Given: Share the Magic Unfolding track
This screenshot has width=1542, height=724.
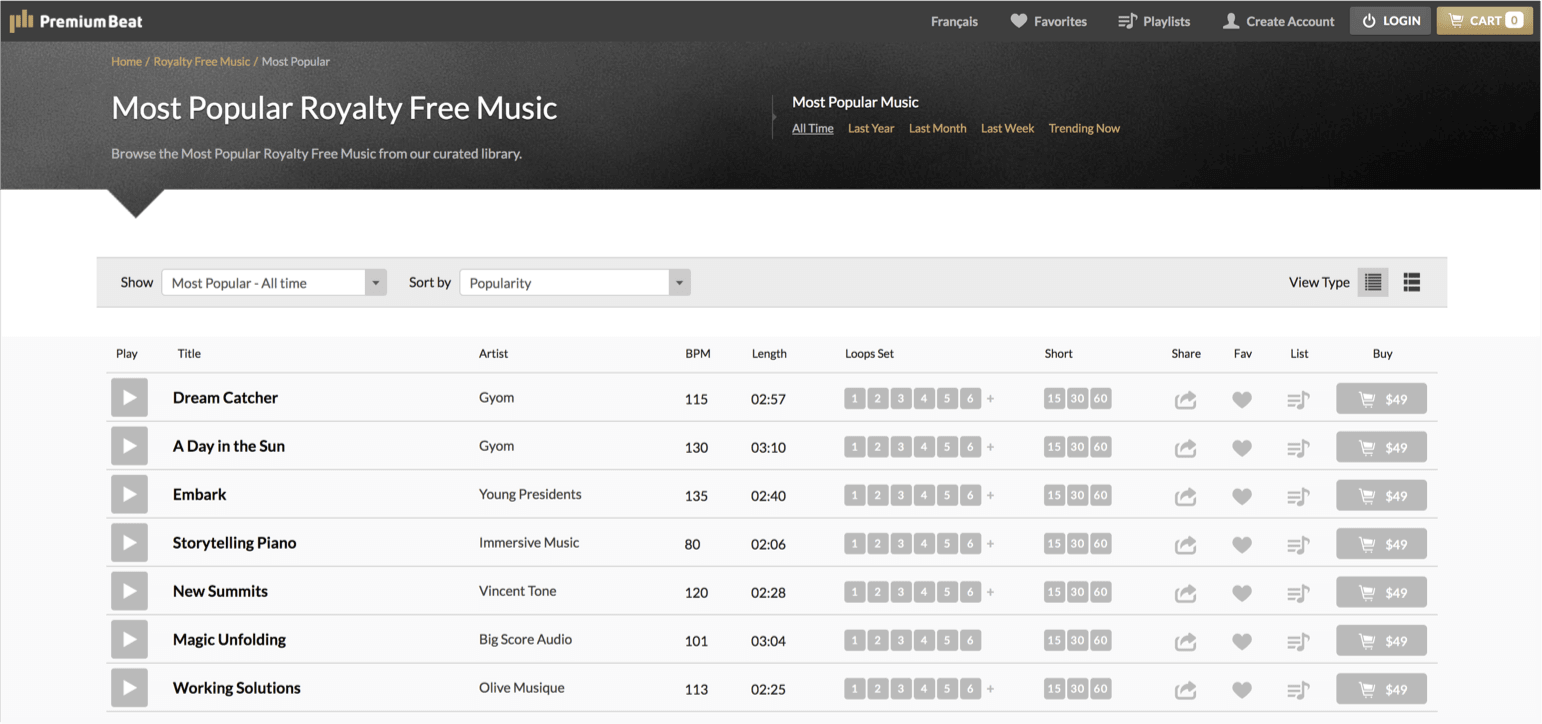Looking at the screenshot, I should 1185,641.
